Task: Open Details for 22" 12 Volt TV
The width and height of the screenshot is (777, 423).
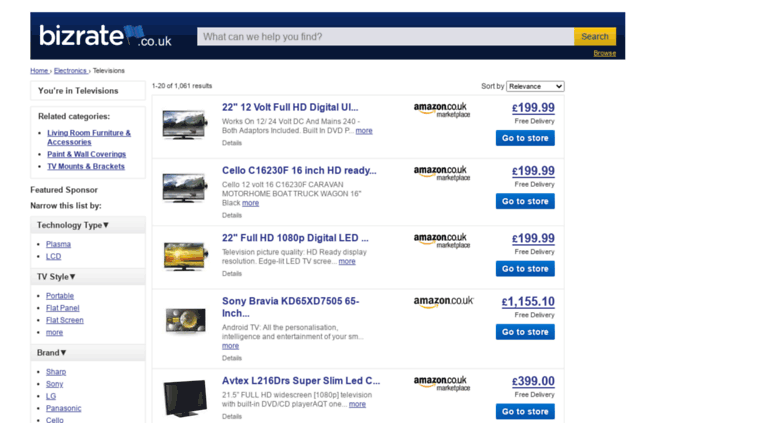Action: point(232,143)
